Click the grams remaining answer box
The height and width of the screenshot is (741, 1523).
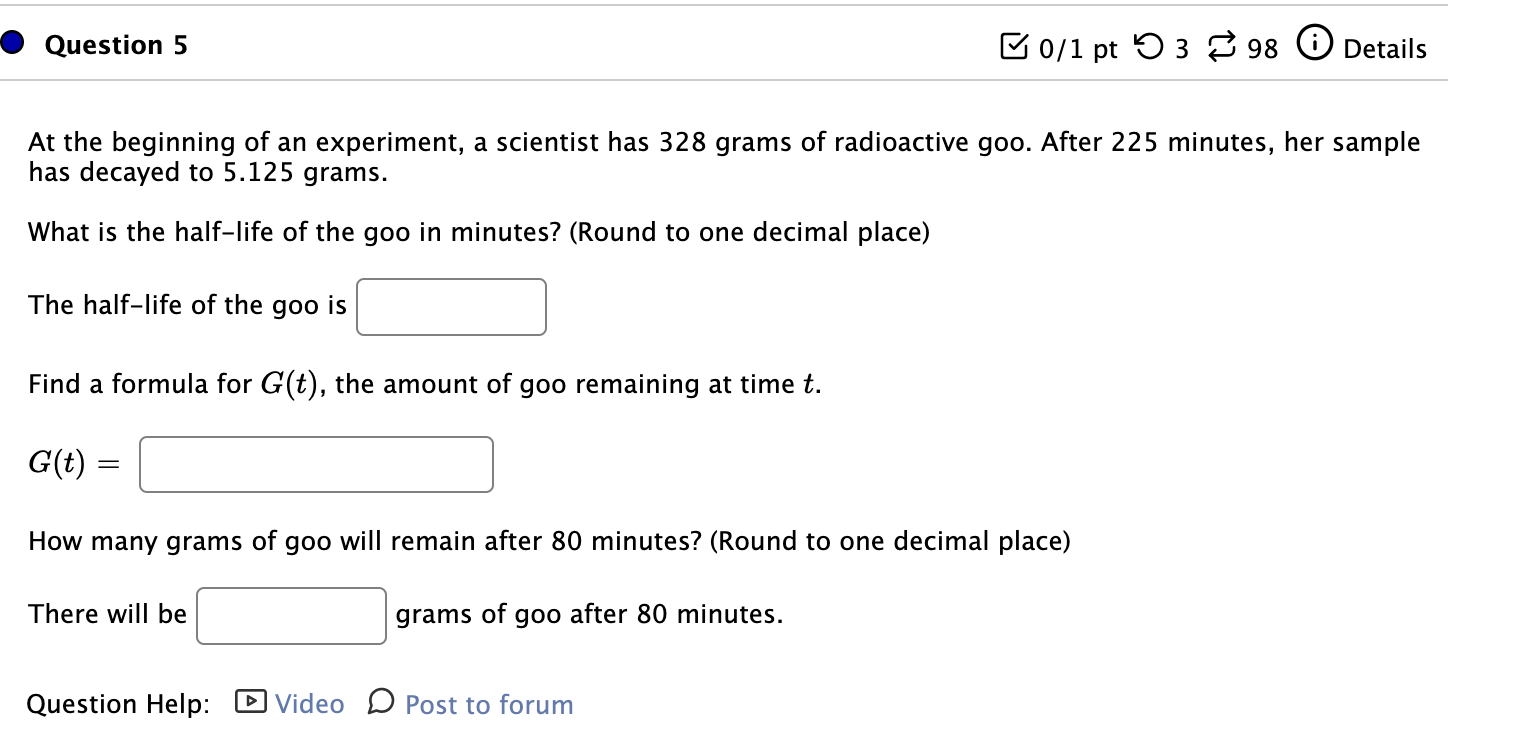pos(291,615)
